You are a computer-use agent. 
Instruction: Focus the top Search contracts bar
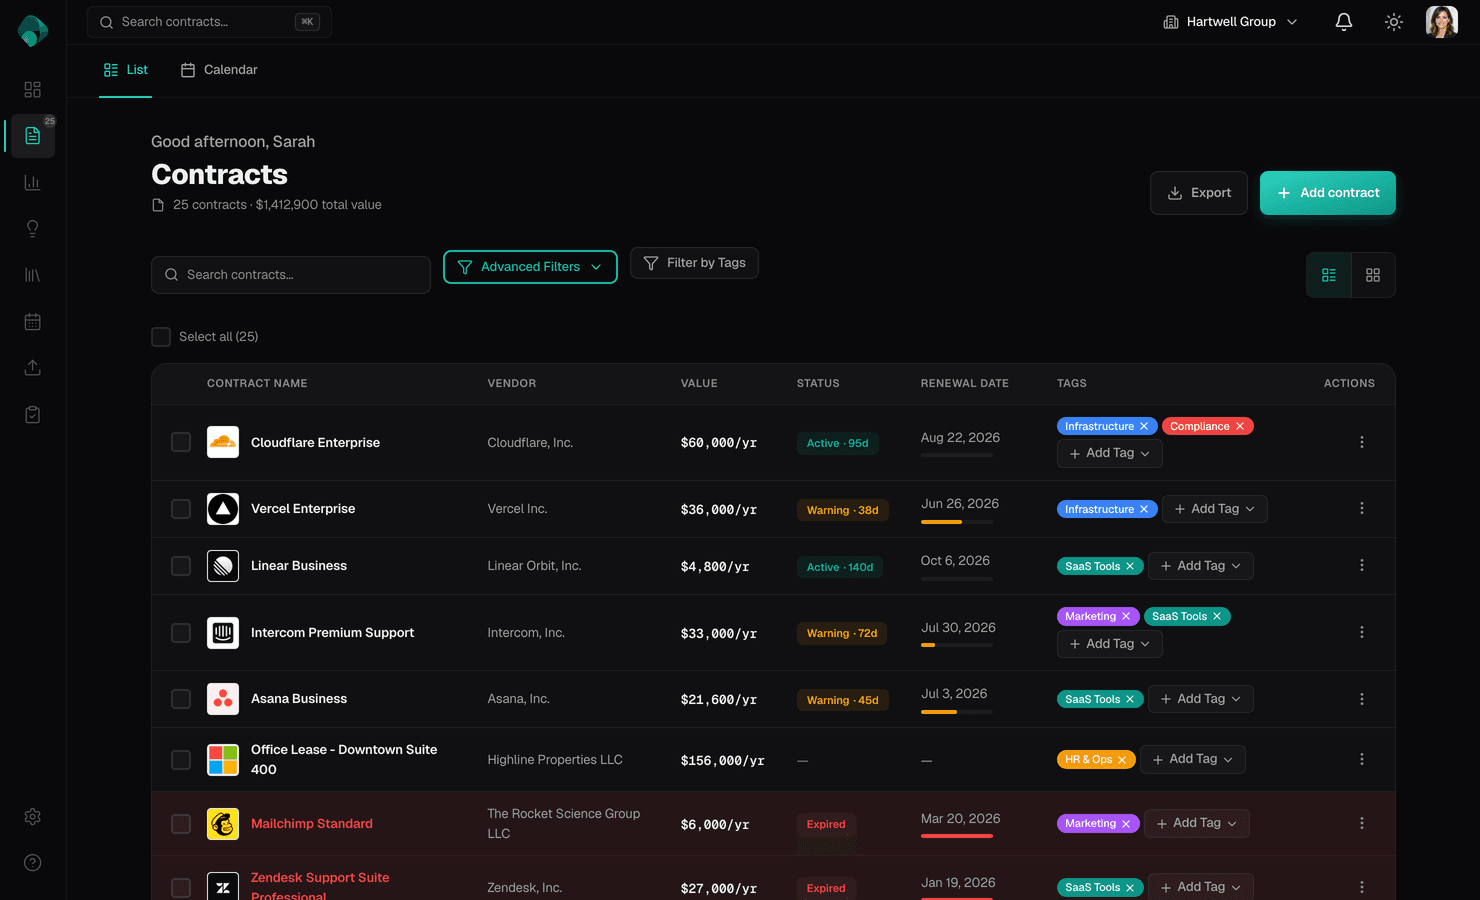click(x=209, y=22)
